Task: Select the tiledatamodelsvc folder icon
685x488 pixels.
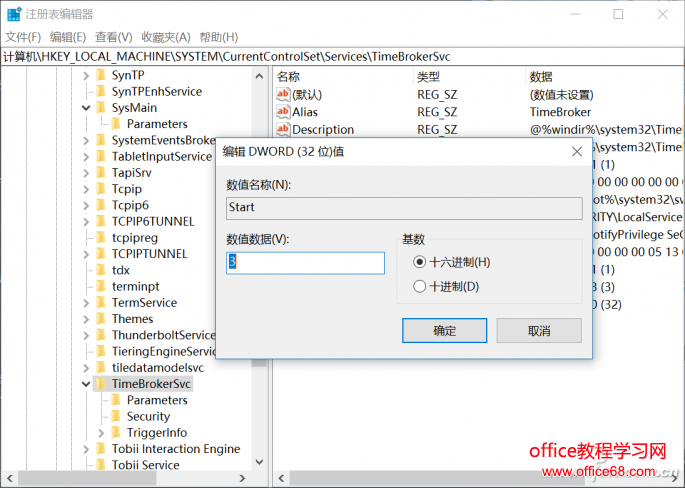Action: (101, 367)
